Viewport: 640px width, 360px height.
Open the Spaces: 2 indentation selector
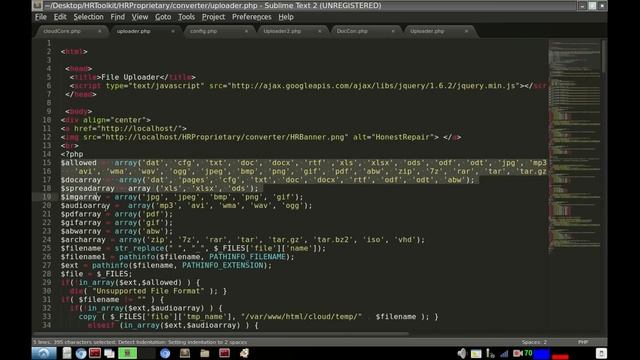[x=534, y=342]
